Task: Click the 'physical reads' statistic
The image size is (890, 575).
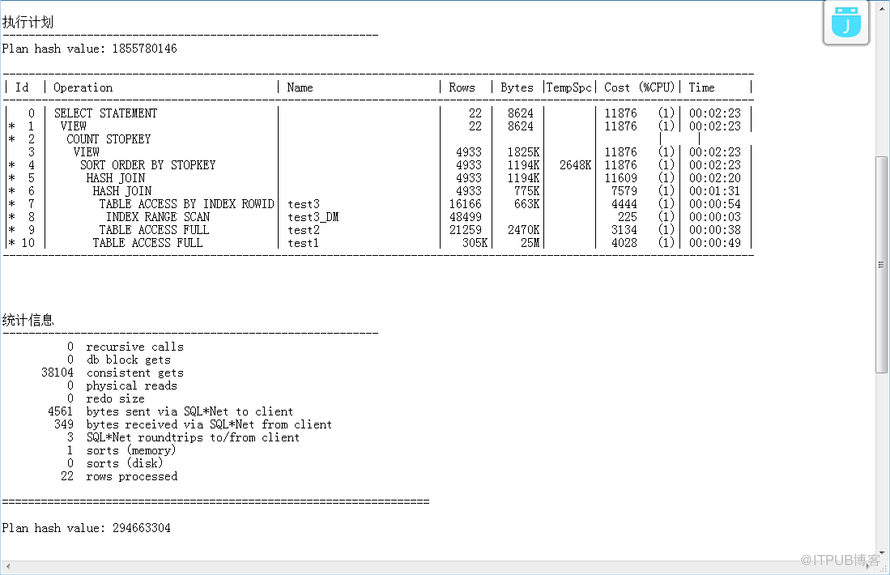Action: pos(132,386)
